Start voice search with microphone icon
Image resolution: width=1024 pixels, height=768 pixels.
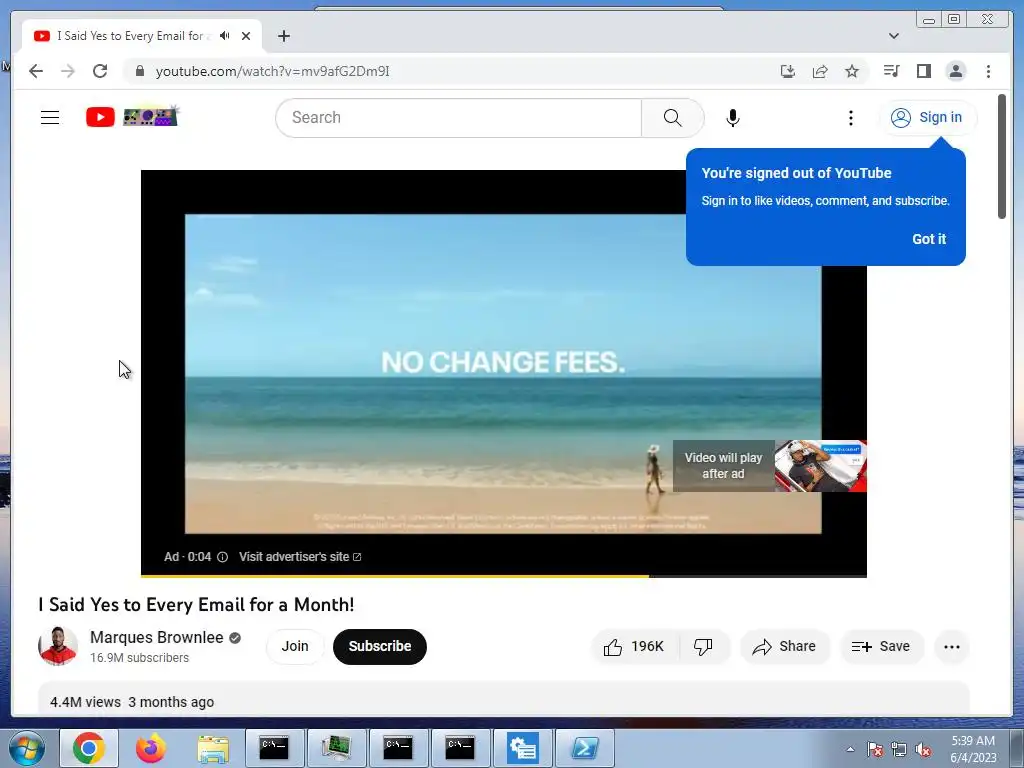click(x=733, y=118)
